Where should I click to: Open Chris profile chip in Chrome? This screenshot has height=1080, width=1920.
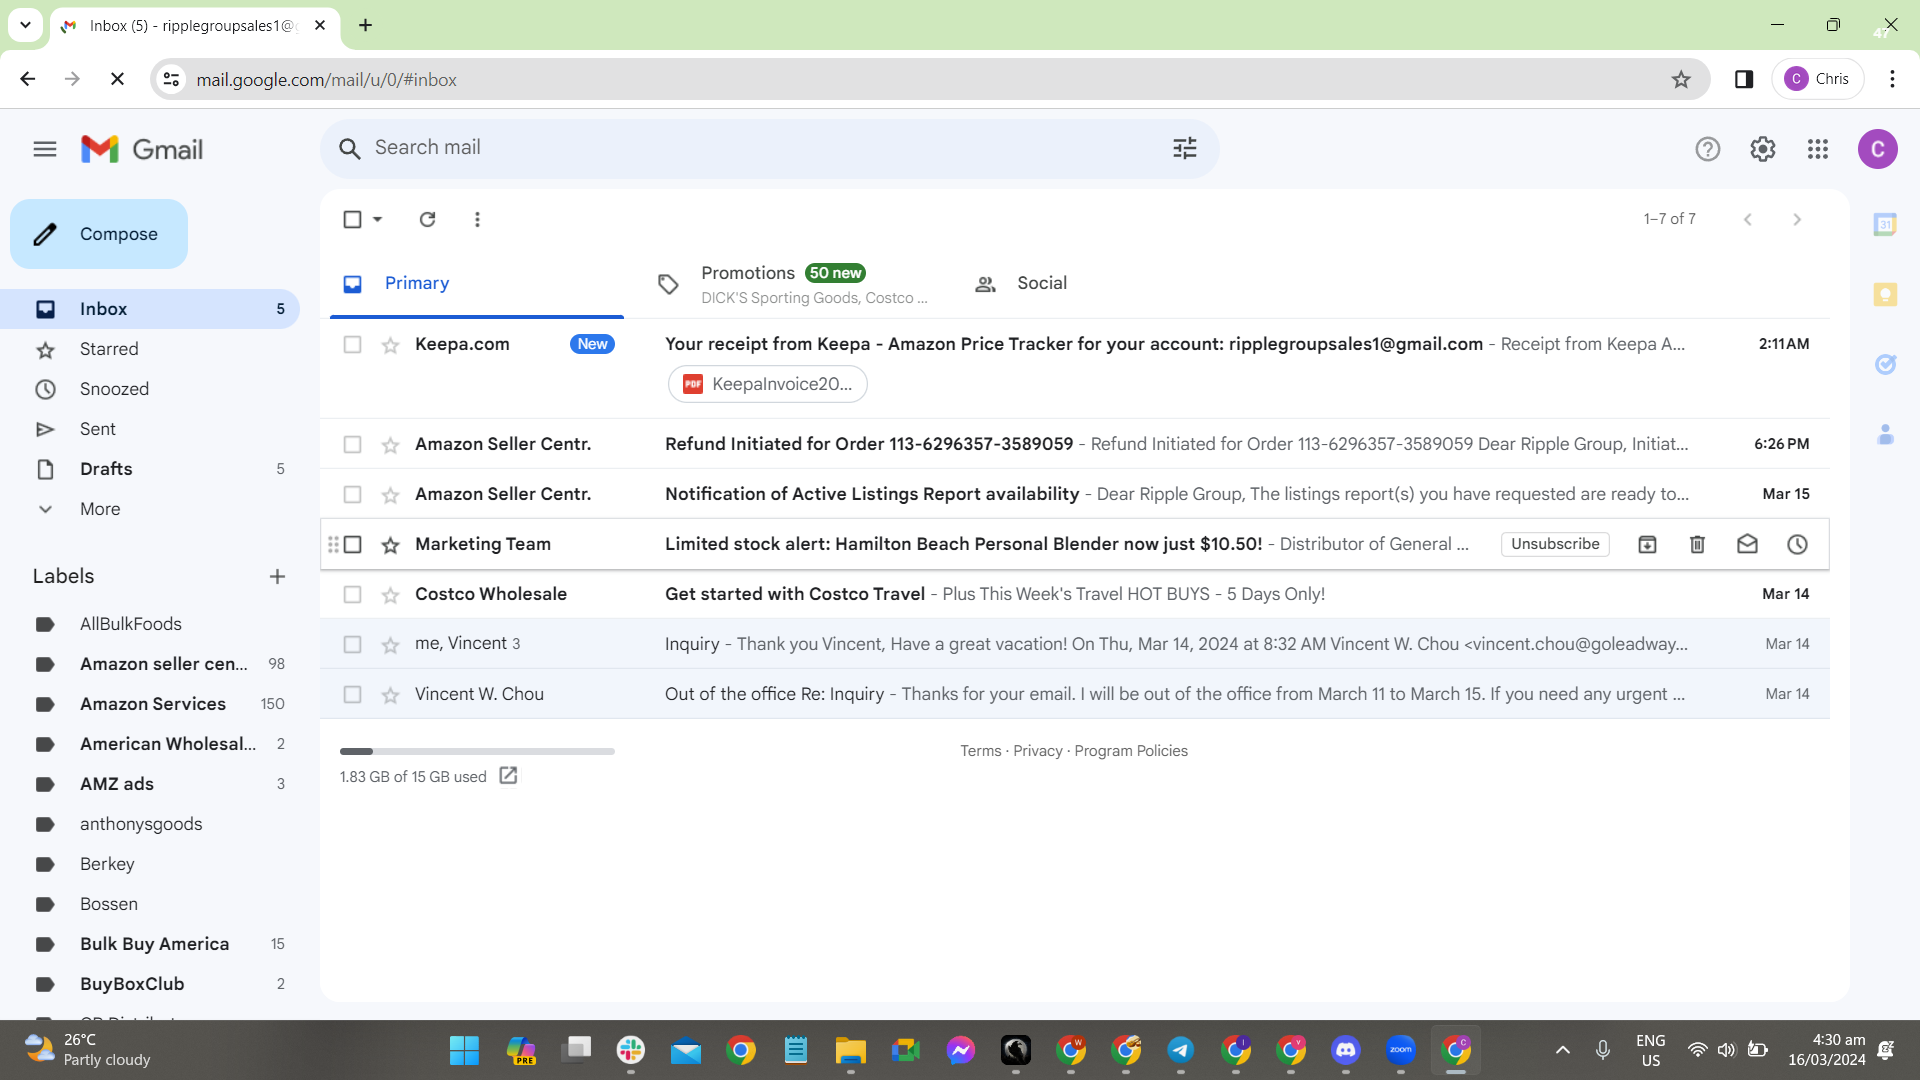click(x=1817, y=79)
